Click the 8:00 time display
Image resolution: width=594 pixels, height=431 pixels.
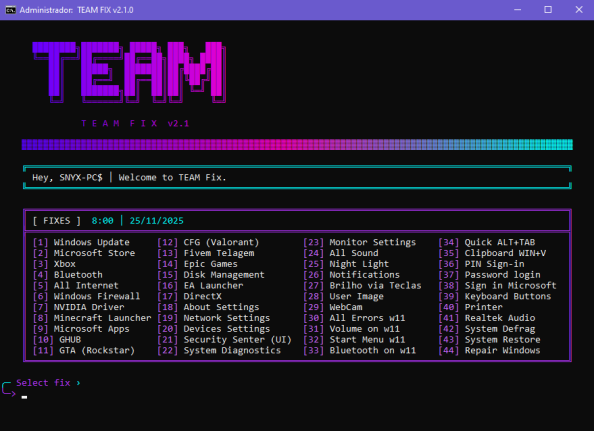[x=103, y=221]
